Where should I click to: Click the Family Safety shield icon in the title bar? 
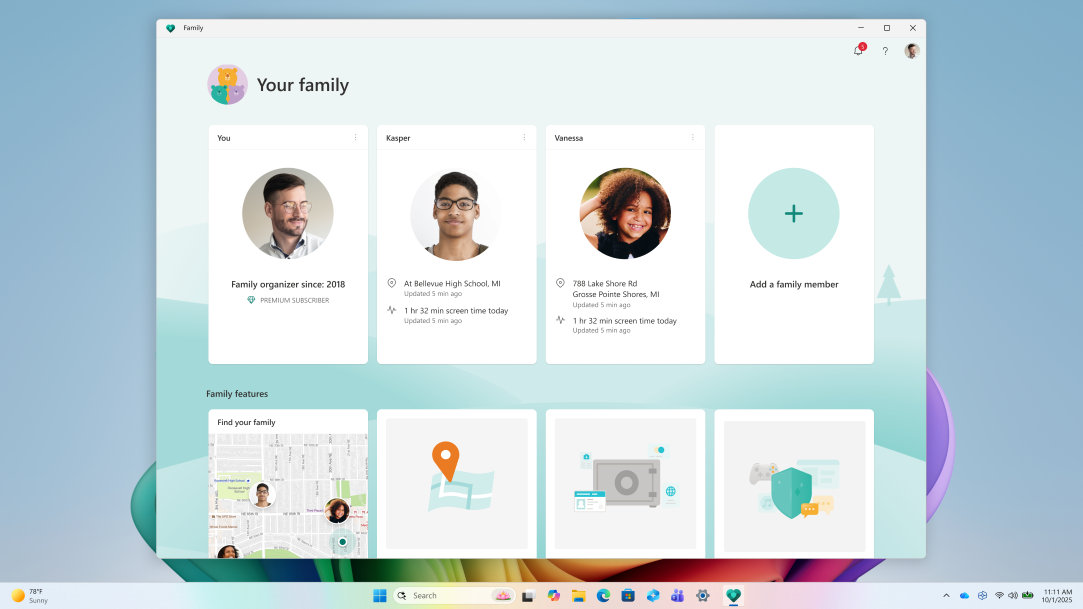tap(171, 28)
